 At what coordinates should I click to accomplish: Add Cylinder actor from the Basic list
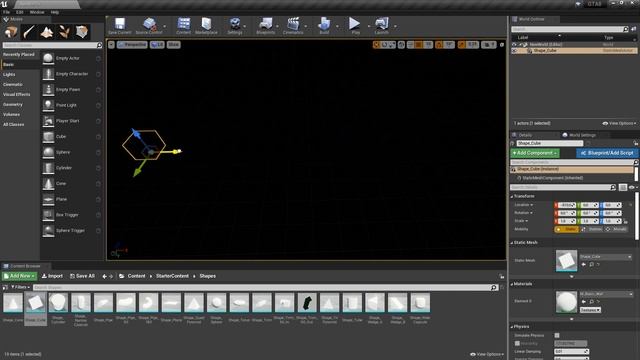[71, 168]
